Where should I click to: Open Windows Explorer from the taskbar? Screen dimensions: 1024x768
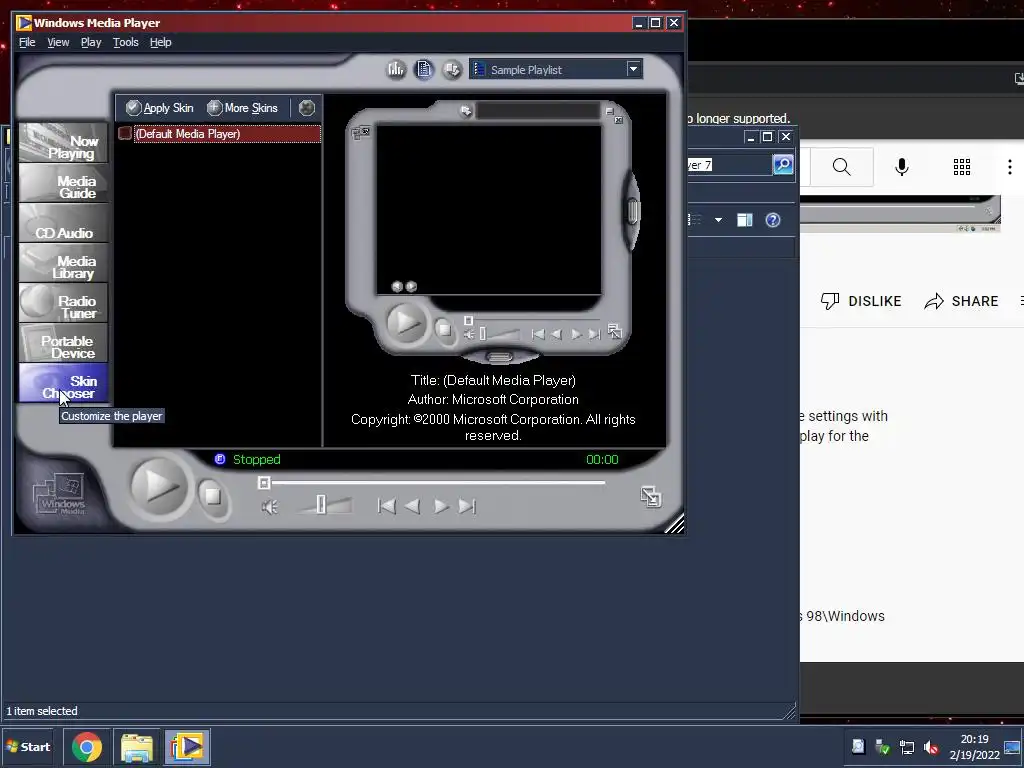coord(137,747)
